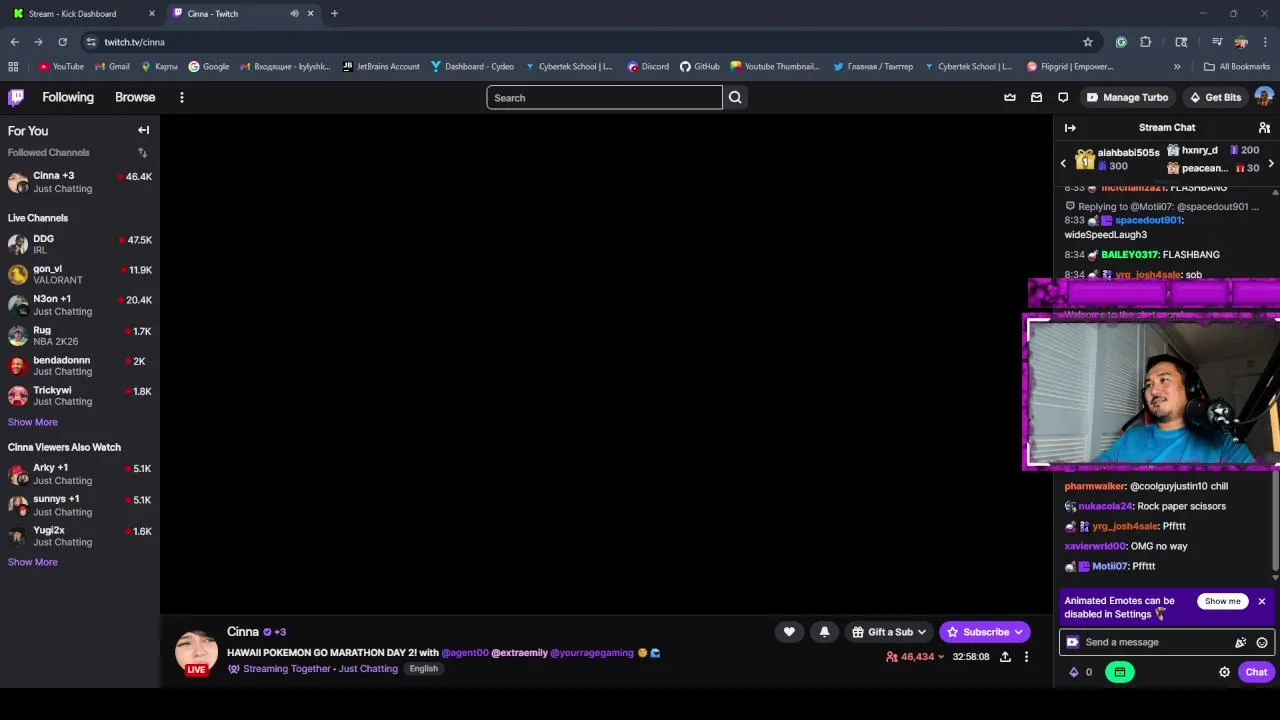Toggle stream notifications bell
The width and height of the screenshot is (1280, 720).
pyautogui.click(x=824, y=632)
